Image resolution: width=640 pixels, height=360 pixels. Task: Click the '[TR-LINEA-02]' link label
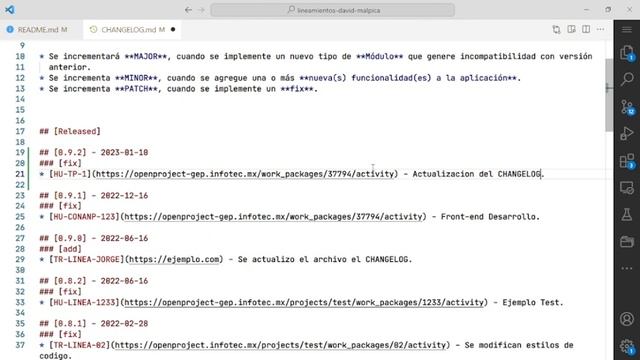click(x=80, y=345)
